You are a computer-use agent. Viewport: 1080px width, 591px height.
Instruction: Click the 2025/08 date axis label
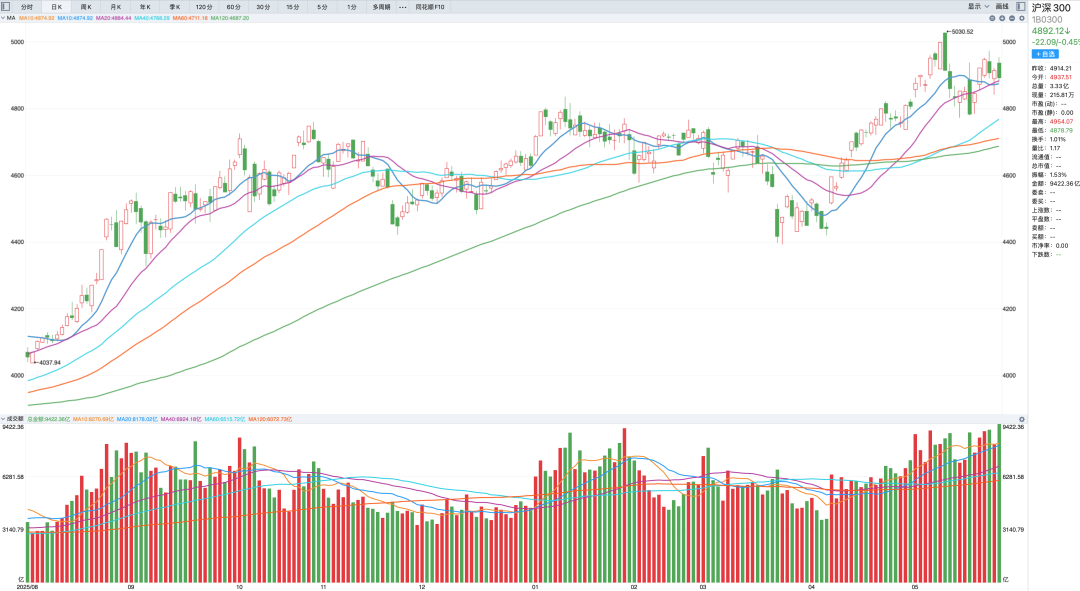(28, 587)
